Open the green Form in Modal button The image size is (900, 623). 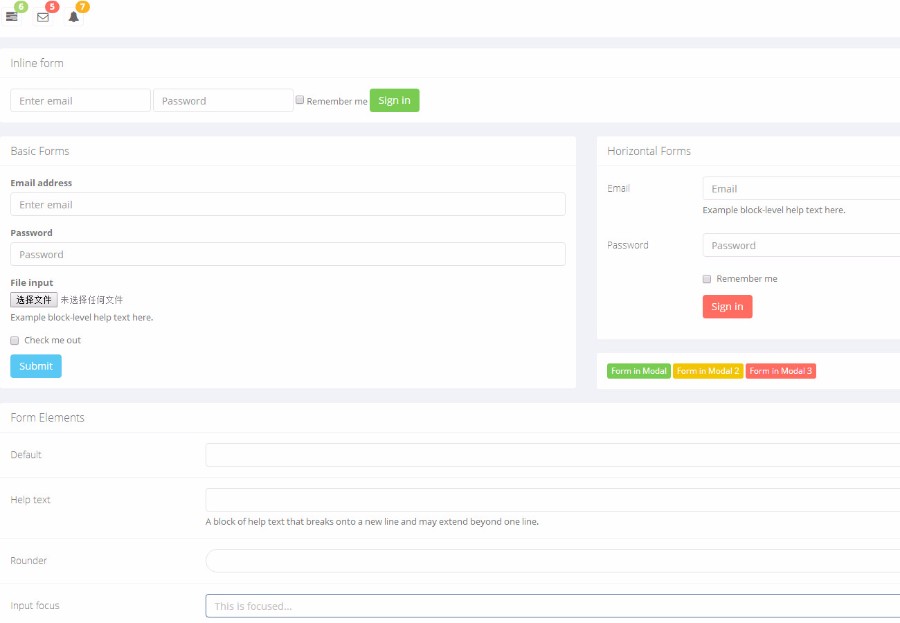click(x=639, y=371)
